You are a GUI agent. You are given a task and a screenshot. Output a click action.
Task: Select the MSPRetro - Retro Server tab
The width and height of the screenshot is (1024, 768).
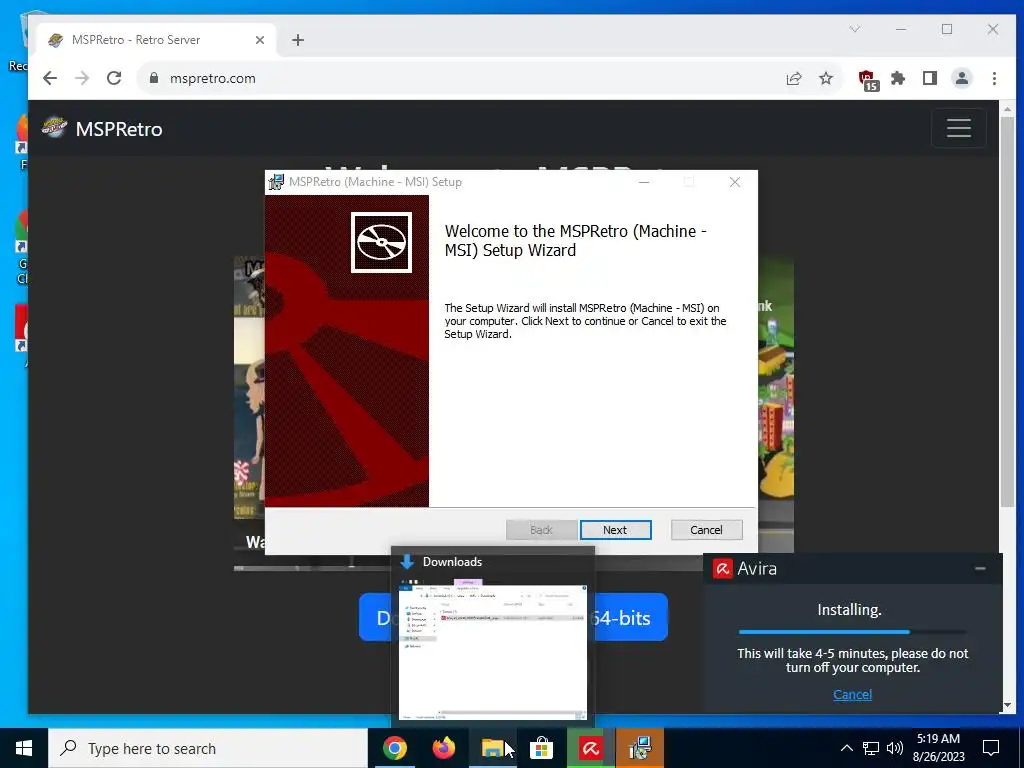click(x=157, y=40)
